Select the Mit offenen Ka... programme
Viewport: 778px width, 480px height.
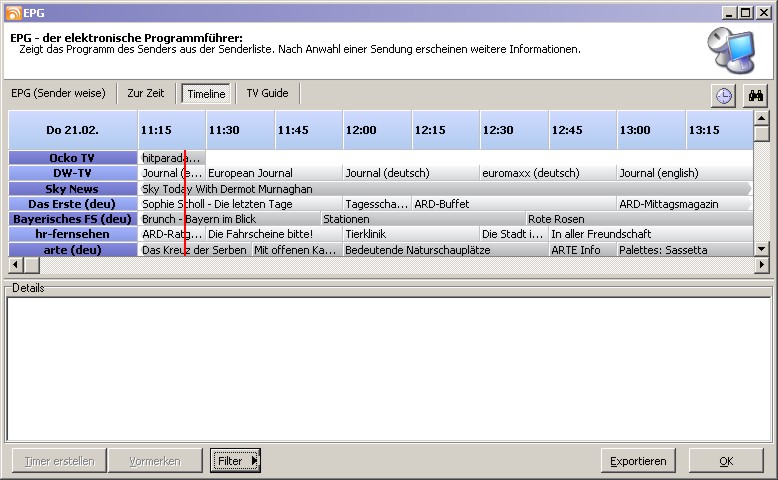[x=297, y=250]
